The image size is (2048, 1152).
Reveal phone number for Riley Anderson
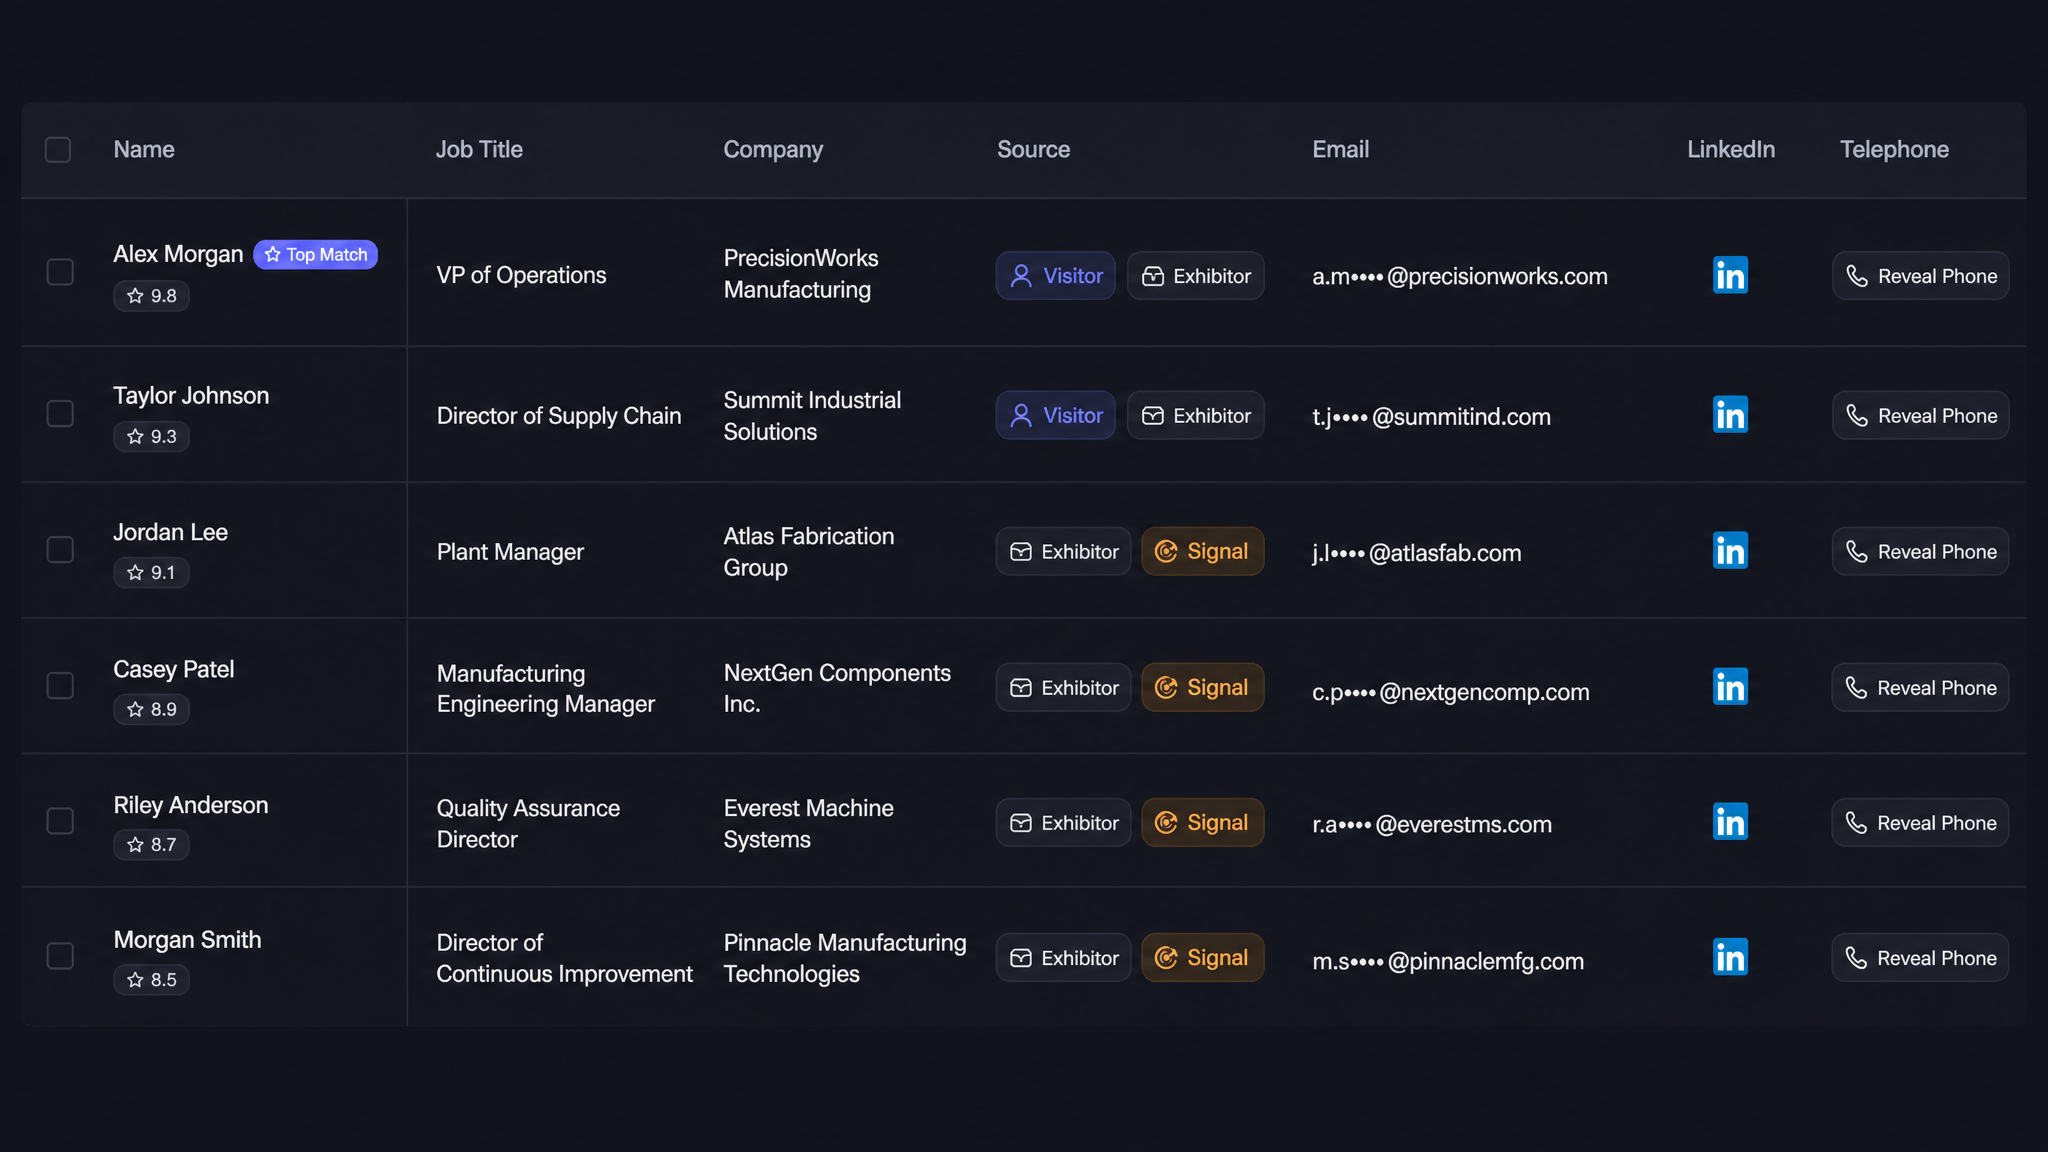[1920, 822]
